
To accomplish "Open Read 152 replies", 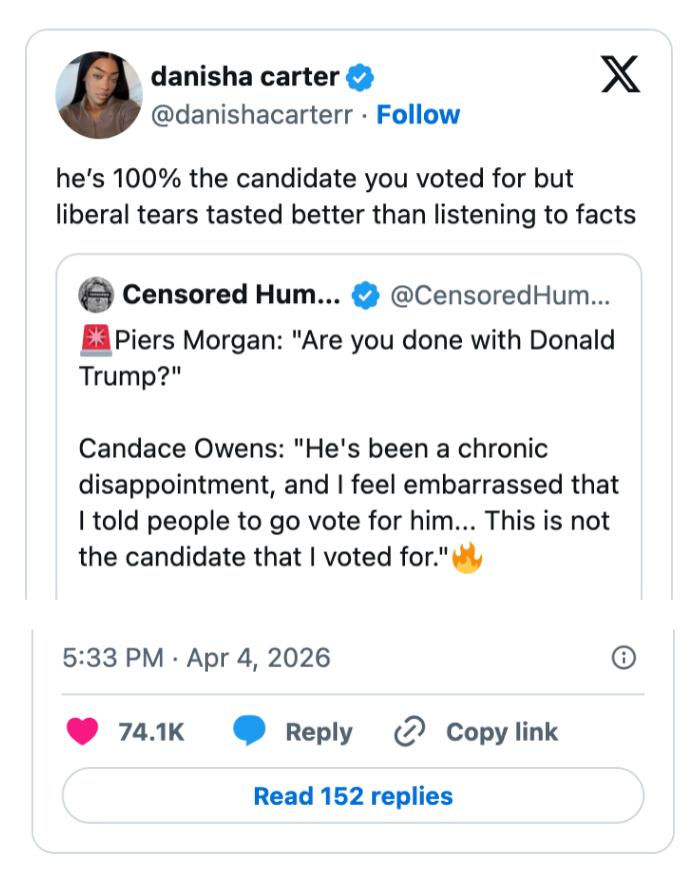I will pos(353,796).
